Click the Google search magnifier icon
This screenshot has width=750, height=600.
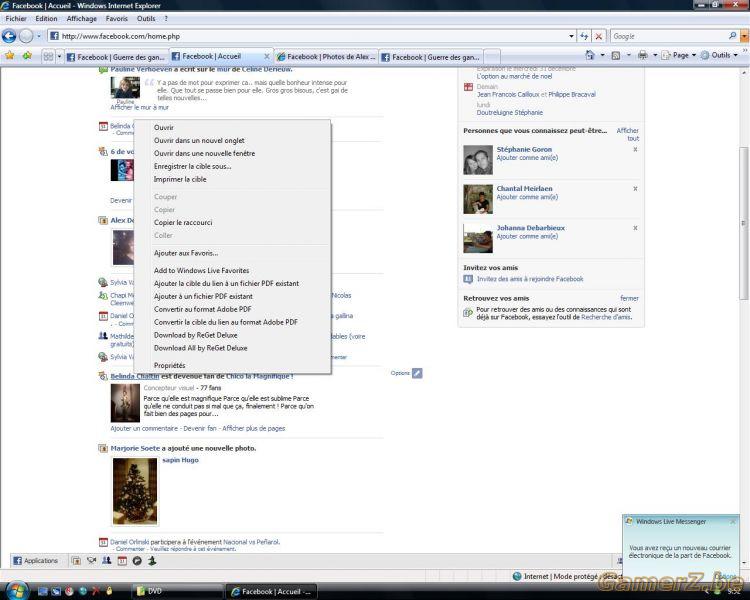point(732,36)
